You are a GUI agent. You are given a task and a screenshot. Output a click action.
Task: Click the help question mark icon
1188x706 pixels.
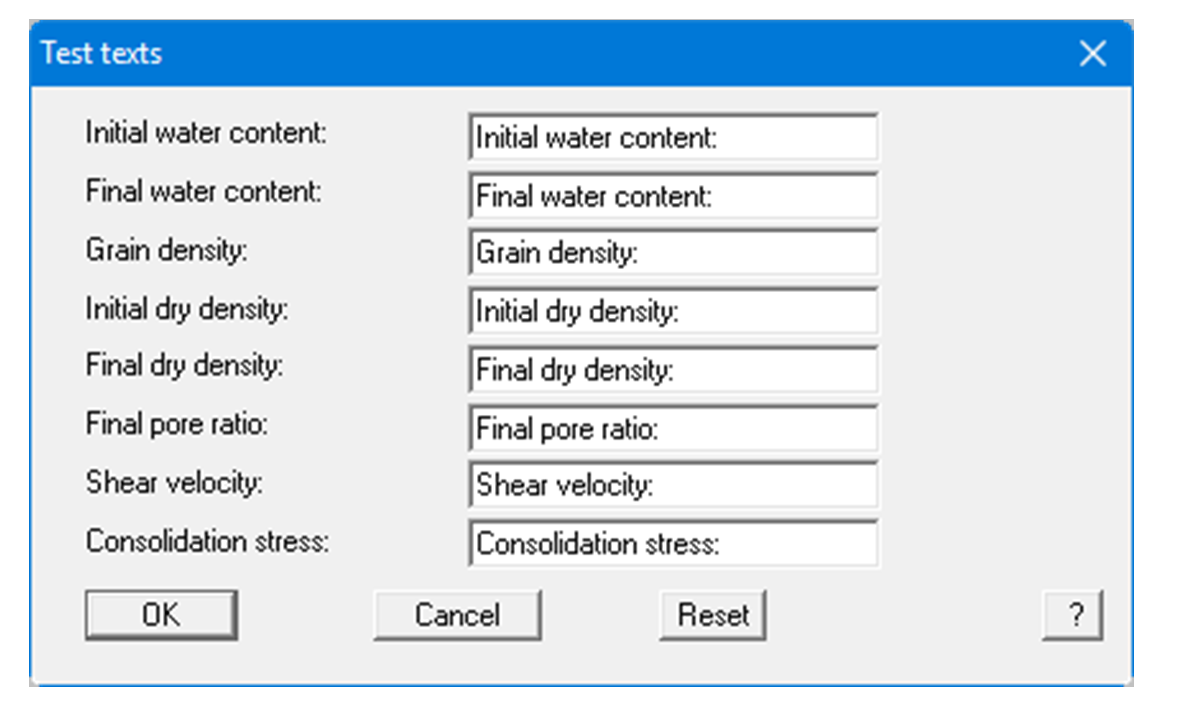click(x=1073, y=615)
